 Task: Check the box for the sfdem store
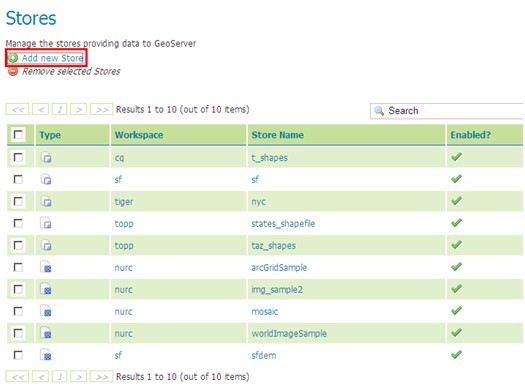coord(18,355)
